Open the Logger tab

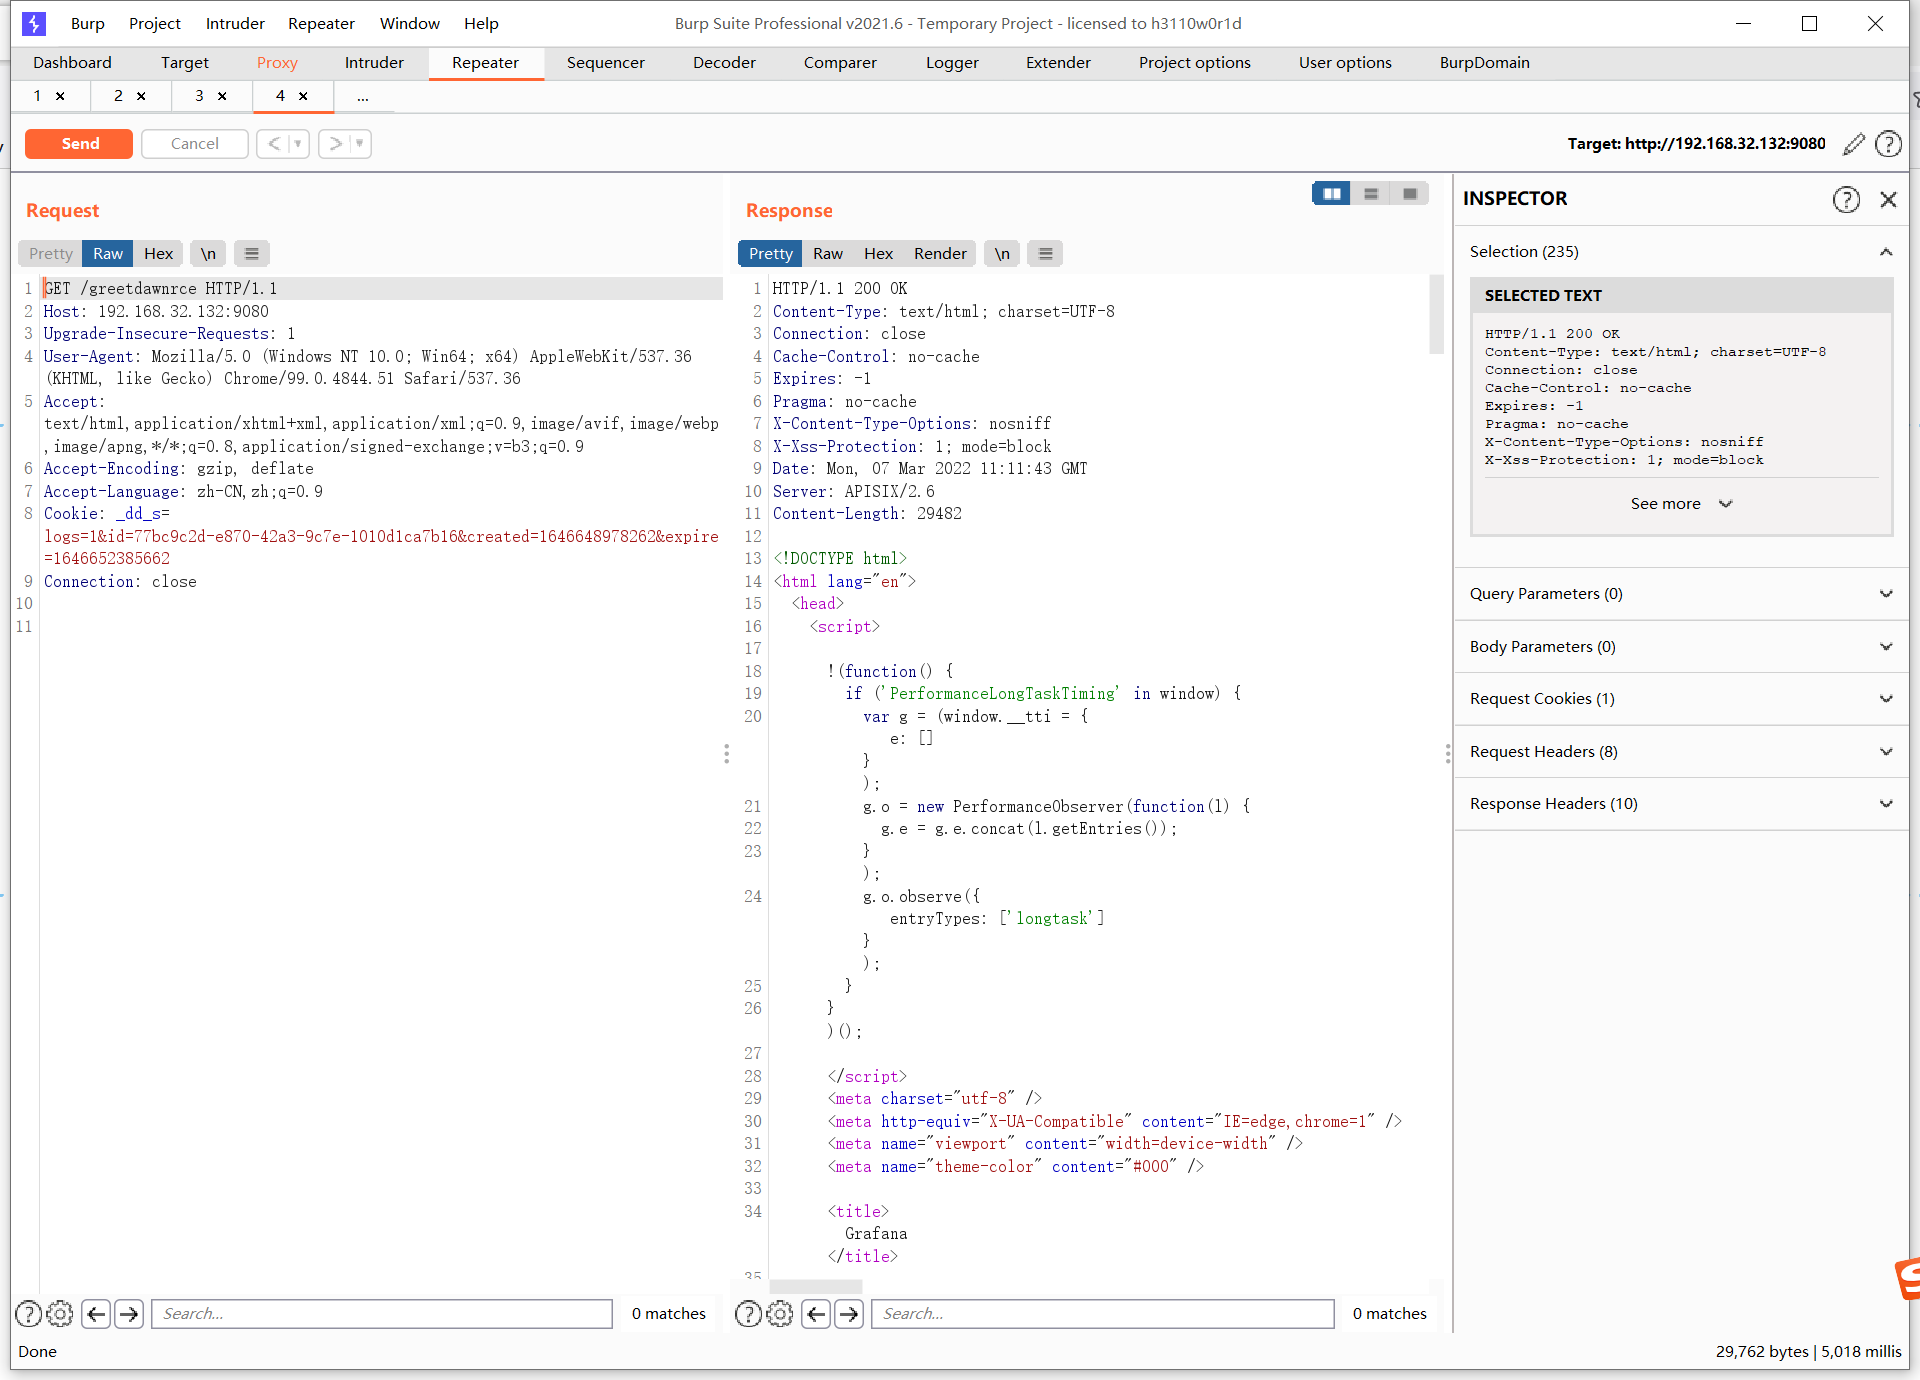[952, 63]
